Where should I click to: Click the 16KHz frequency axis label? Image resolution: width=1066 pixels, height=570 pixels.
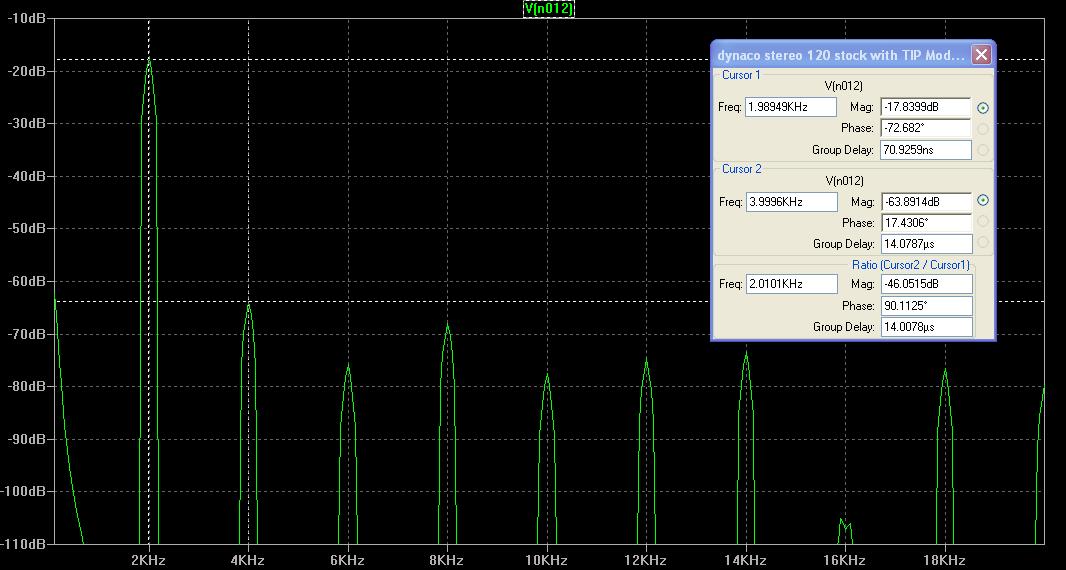pyautogui.click(x=844, y=560)
